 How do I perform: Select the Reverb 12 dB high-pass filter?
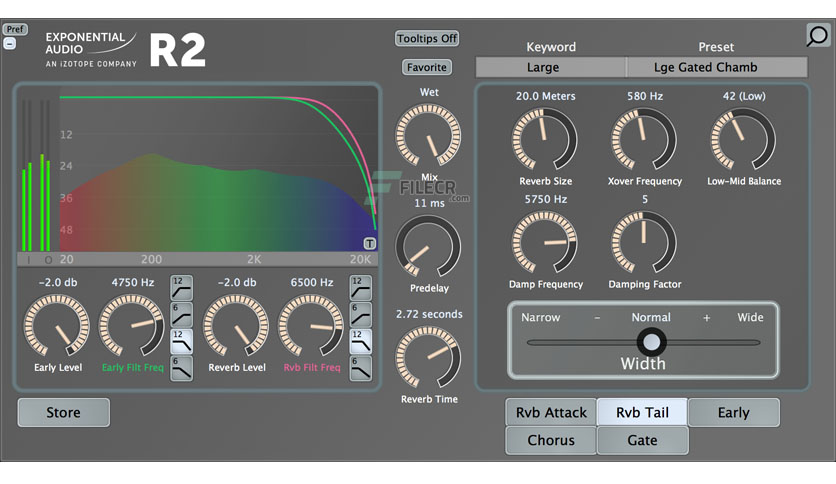(x=360, y=288)
